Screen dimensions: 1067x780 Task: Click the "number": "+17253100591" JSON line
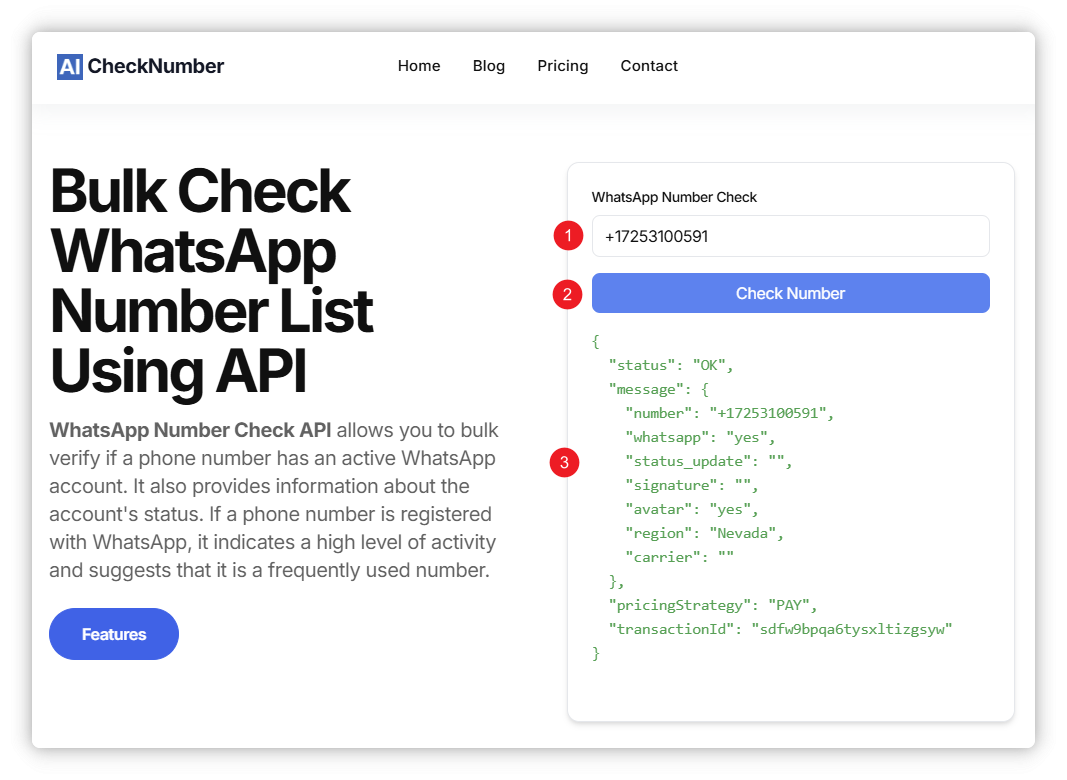click(x=729, y=413)
